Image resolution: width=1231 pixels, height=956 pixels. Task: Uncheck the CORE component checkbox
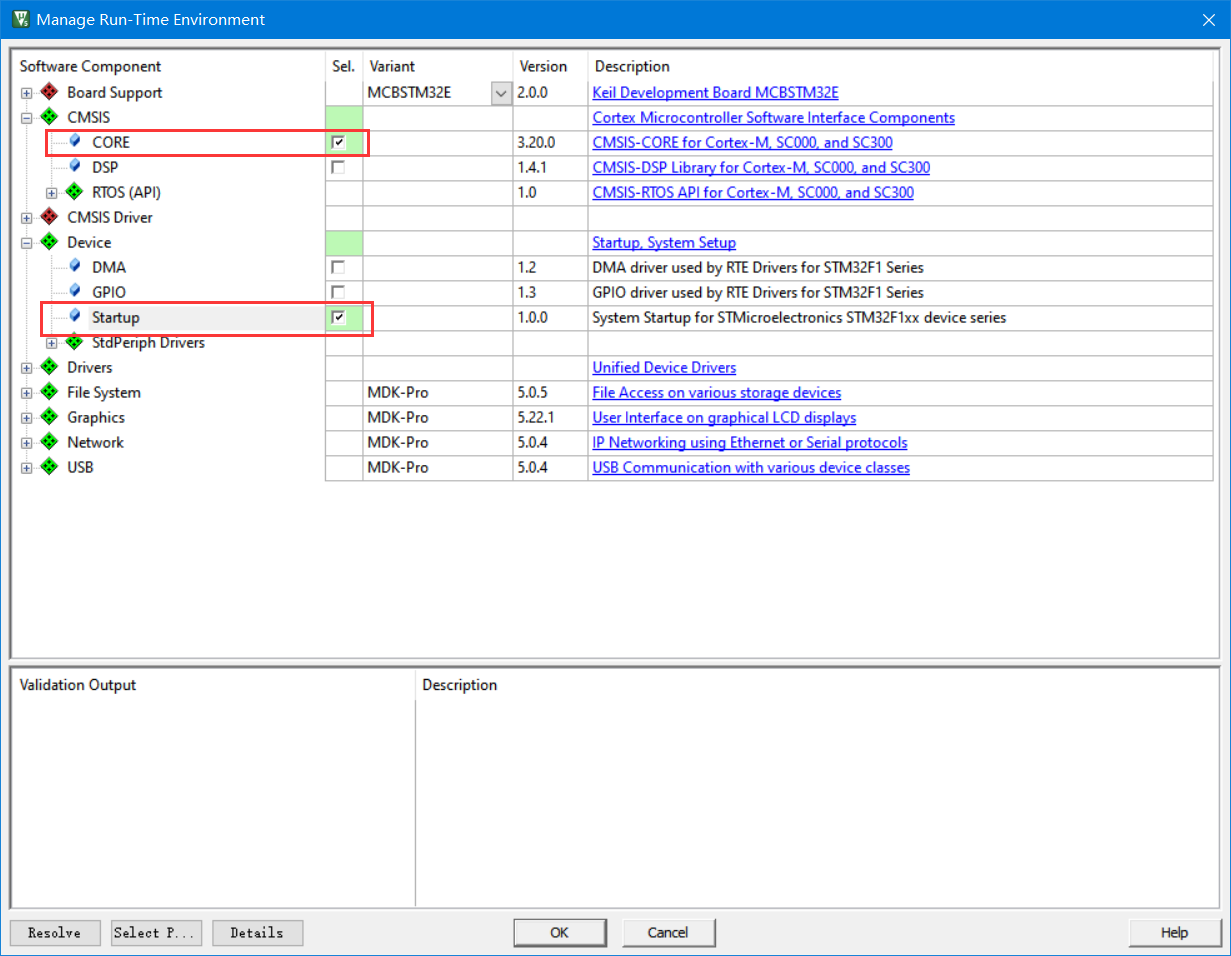point(338,142)
